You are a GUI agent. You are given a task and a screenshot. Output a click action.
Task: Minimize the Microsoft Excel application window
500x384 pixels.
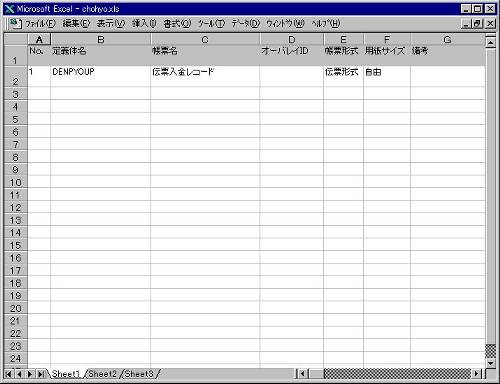point(466,9)
